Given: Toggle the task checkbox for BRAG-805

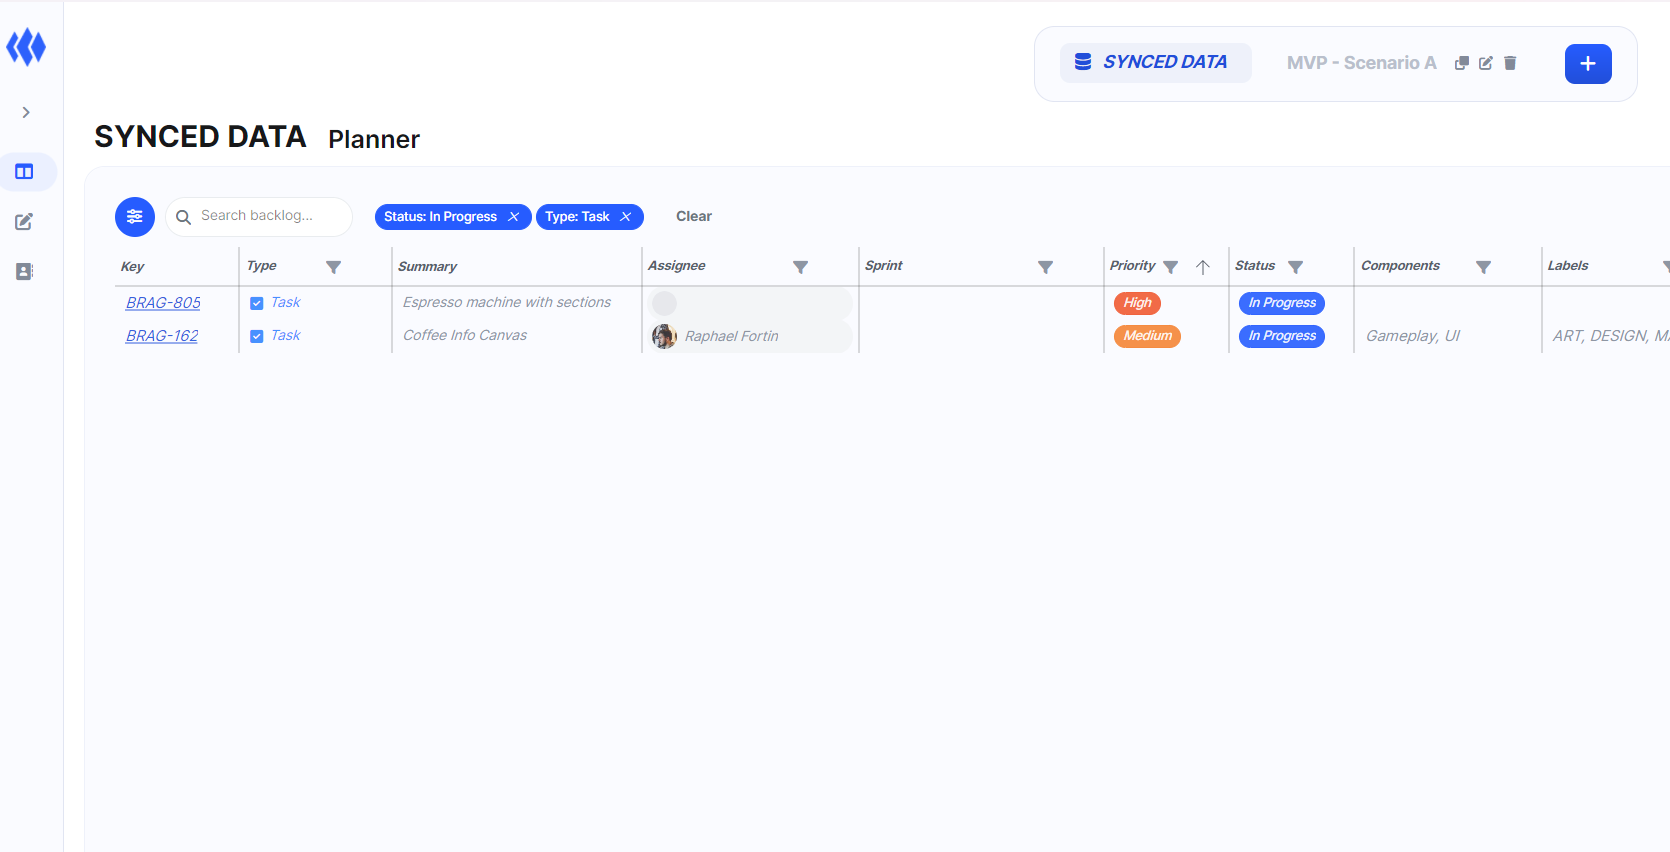Looking at the screenshot, I should (257, 303).
